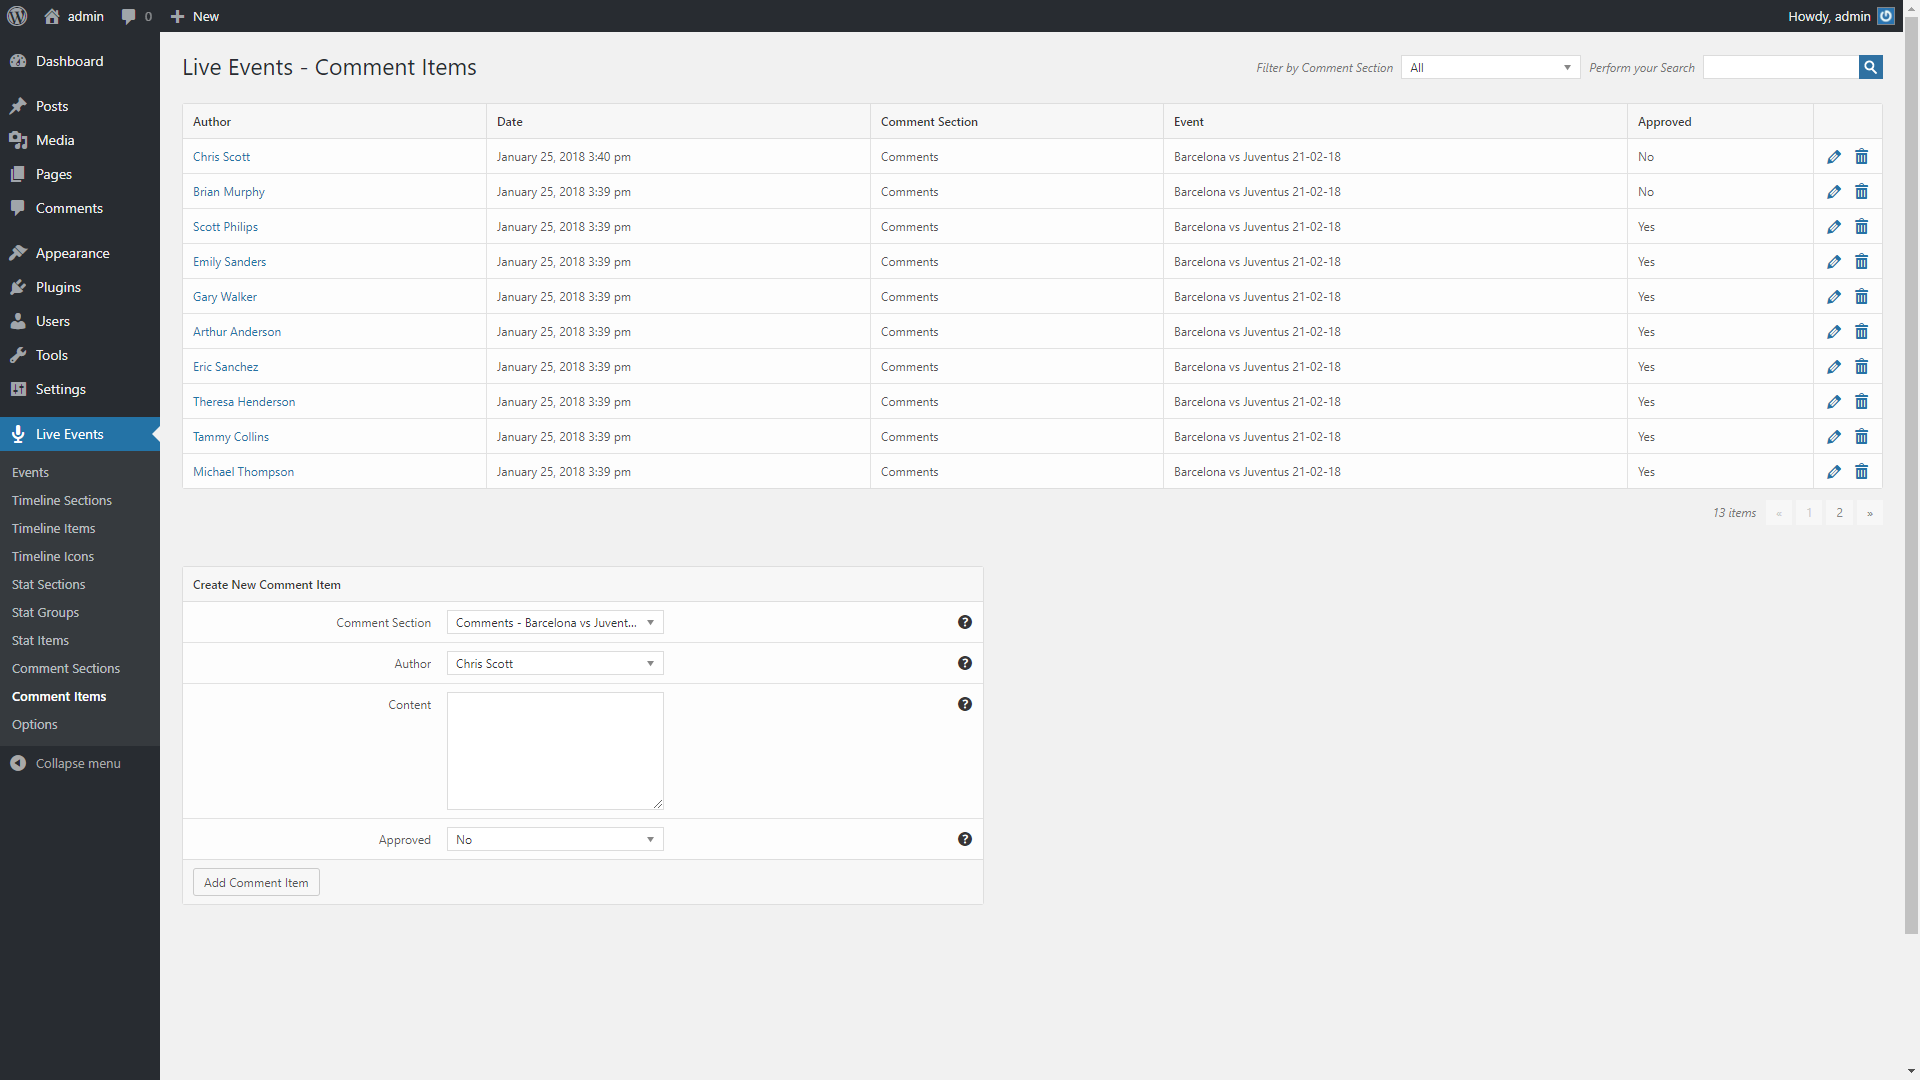Image resolution: width=1920 pixels, height=1080 pixels.
Task: Open the Timeline Icons menu entry
Action: 52,556
